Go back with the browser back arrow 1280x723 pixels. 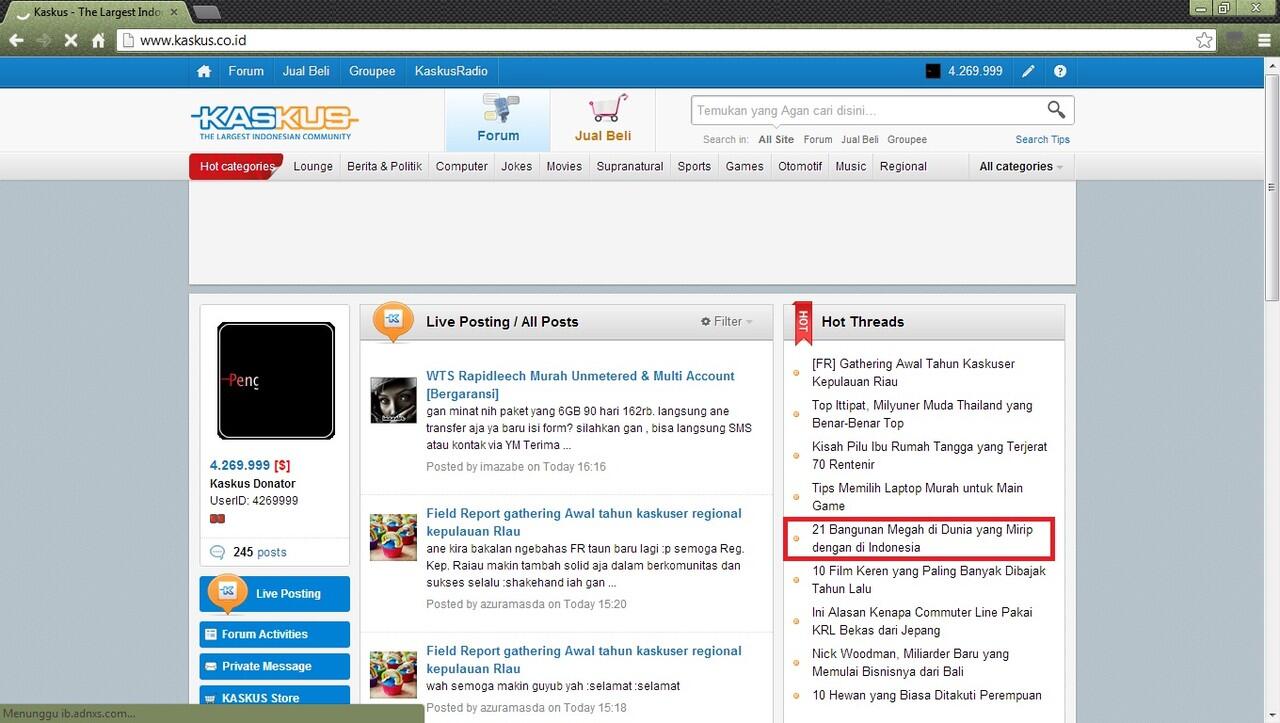[x=16, y=41]
